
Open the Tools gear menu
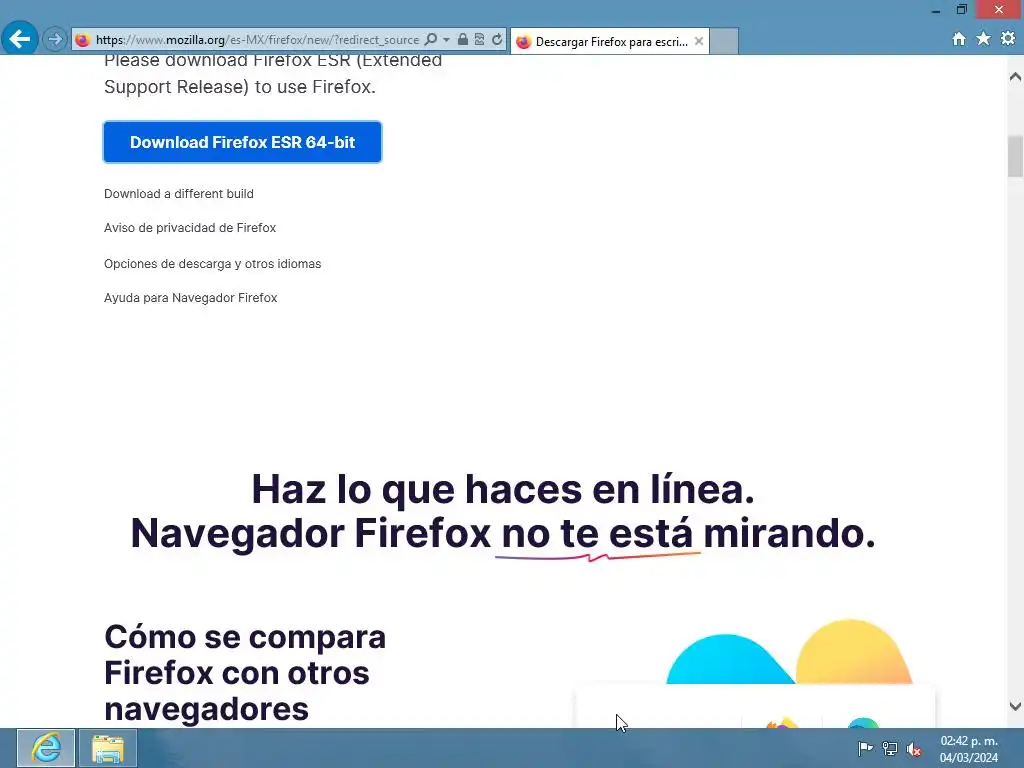click(1008, 39)
